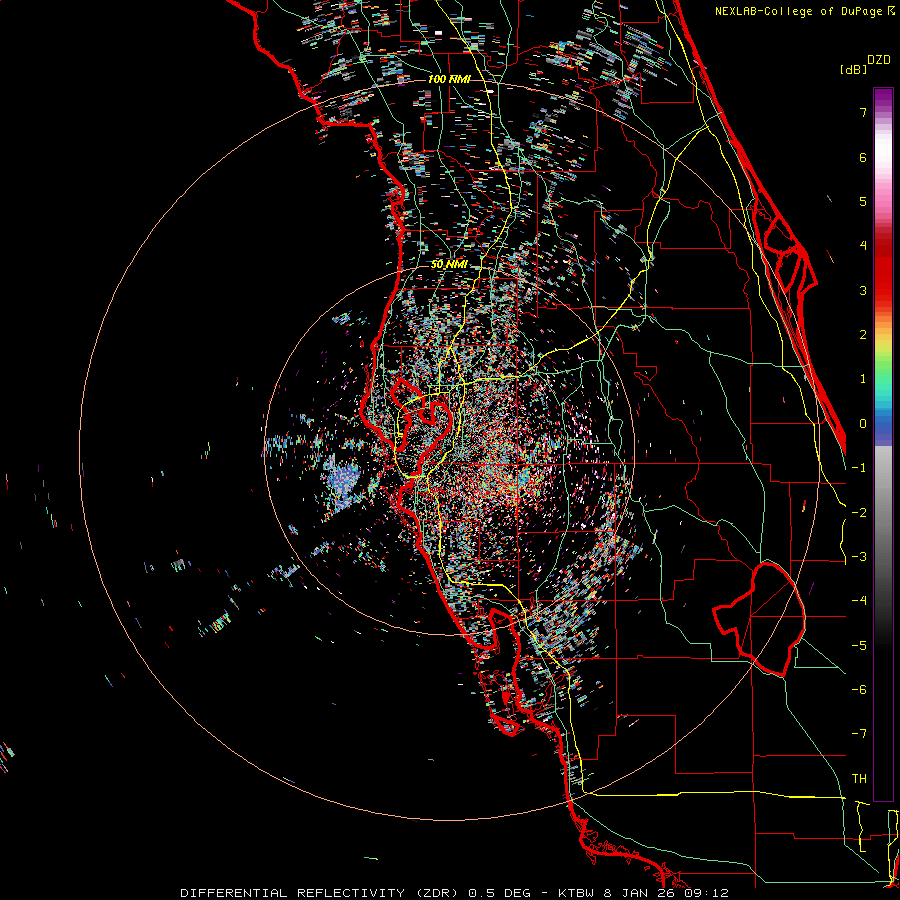Click the '100 NMI' range ring label

(449, 79)
